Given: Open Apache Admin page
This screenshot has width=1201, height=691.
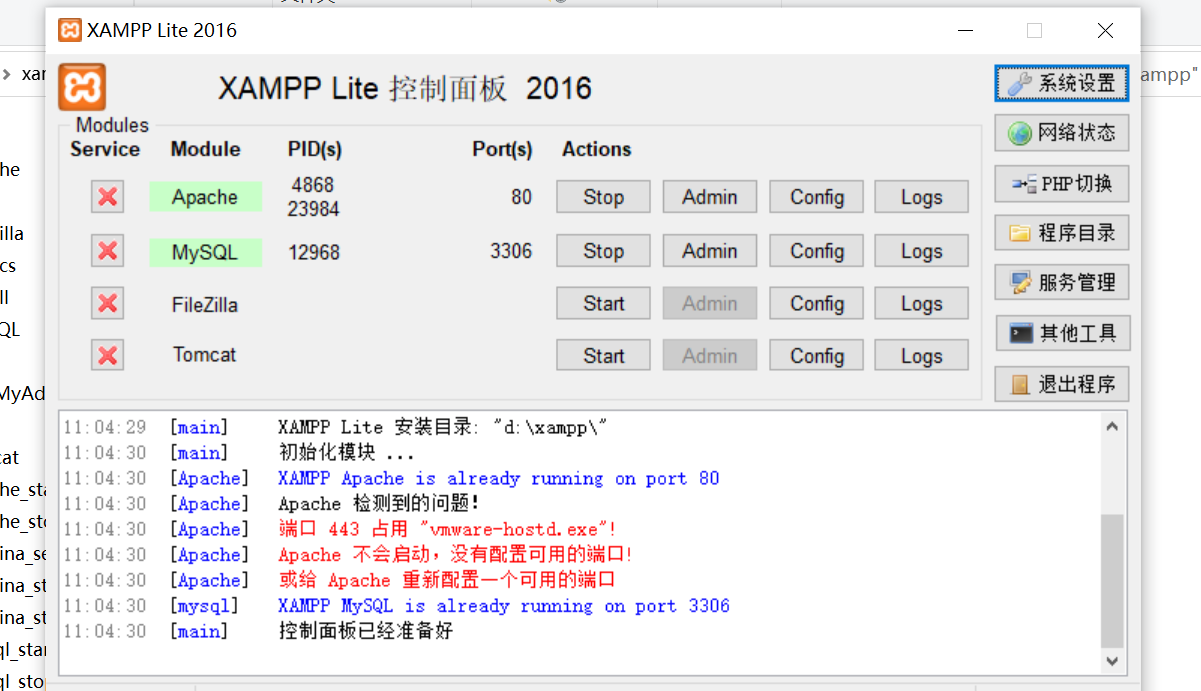Looking at the screenshot, I should [710, 197].
